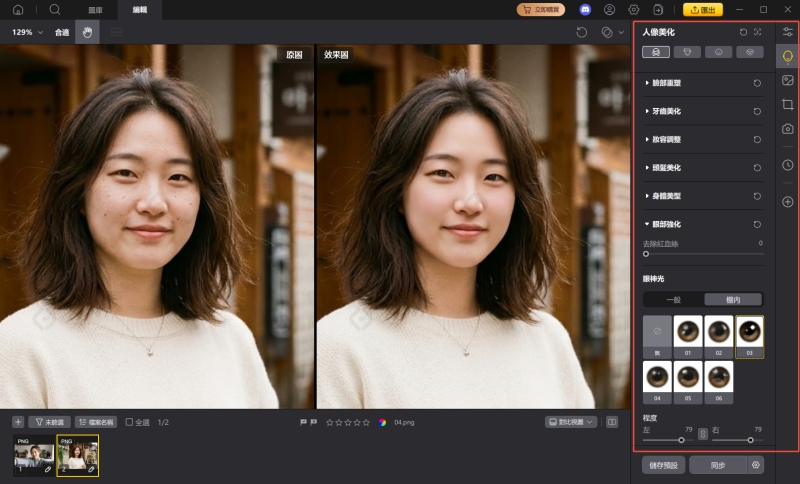The width and height of the screenshot is (800, 484).
Task: Click the 立即購買 buy now button
Action: pos(541,10)
